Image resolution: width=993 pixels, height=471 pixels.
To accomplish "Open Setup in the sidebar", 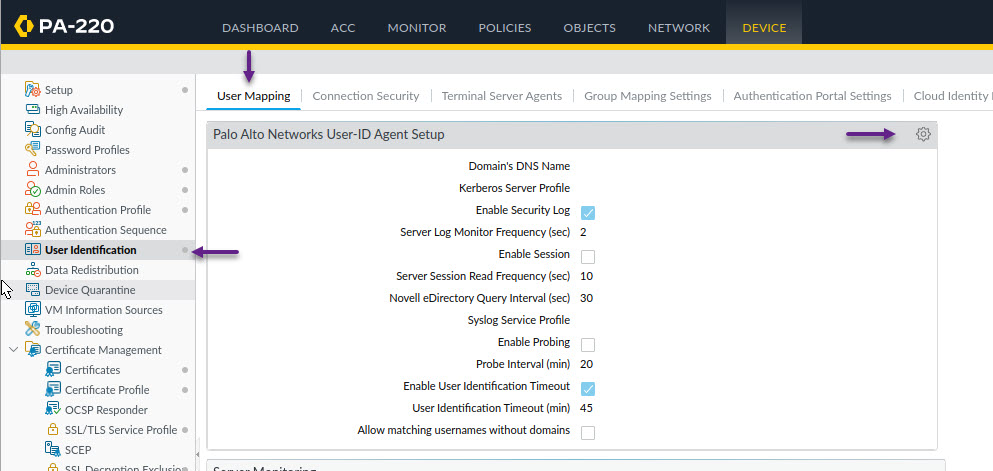I will coord(59,90).
